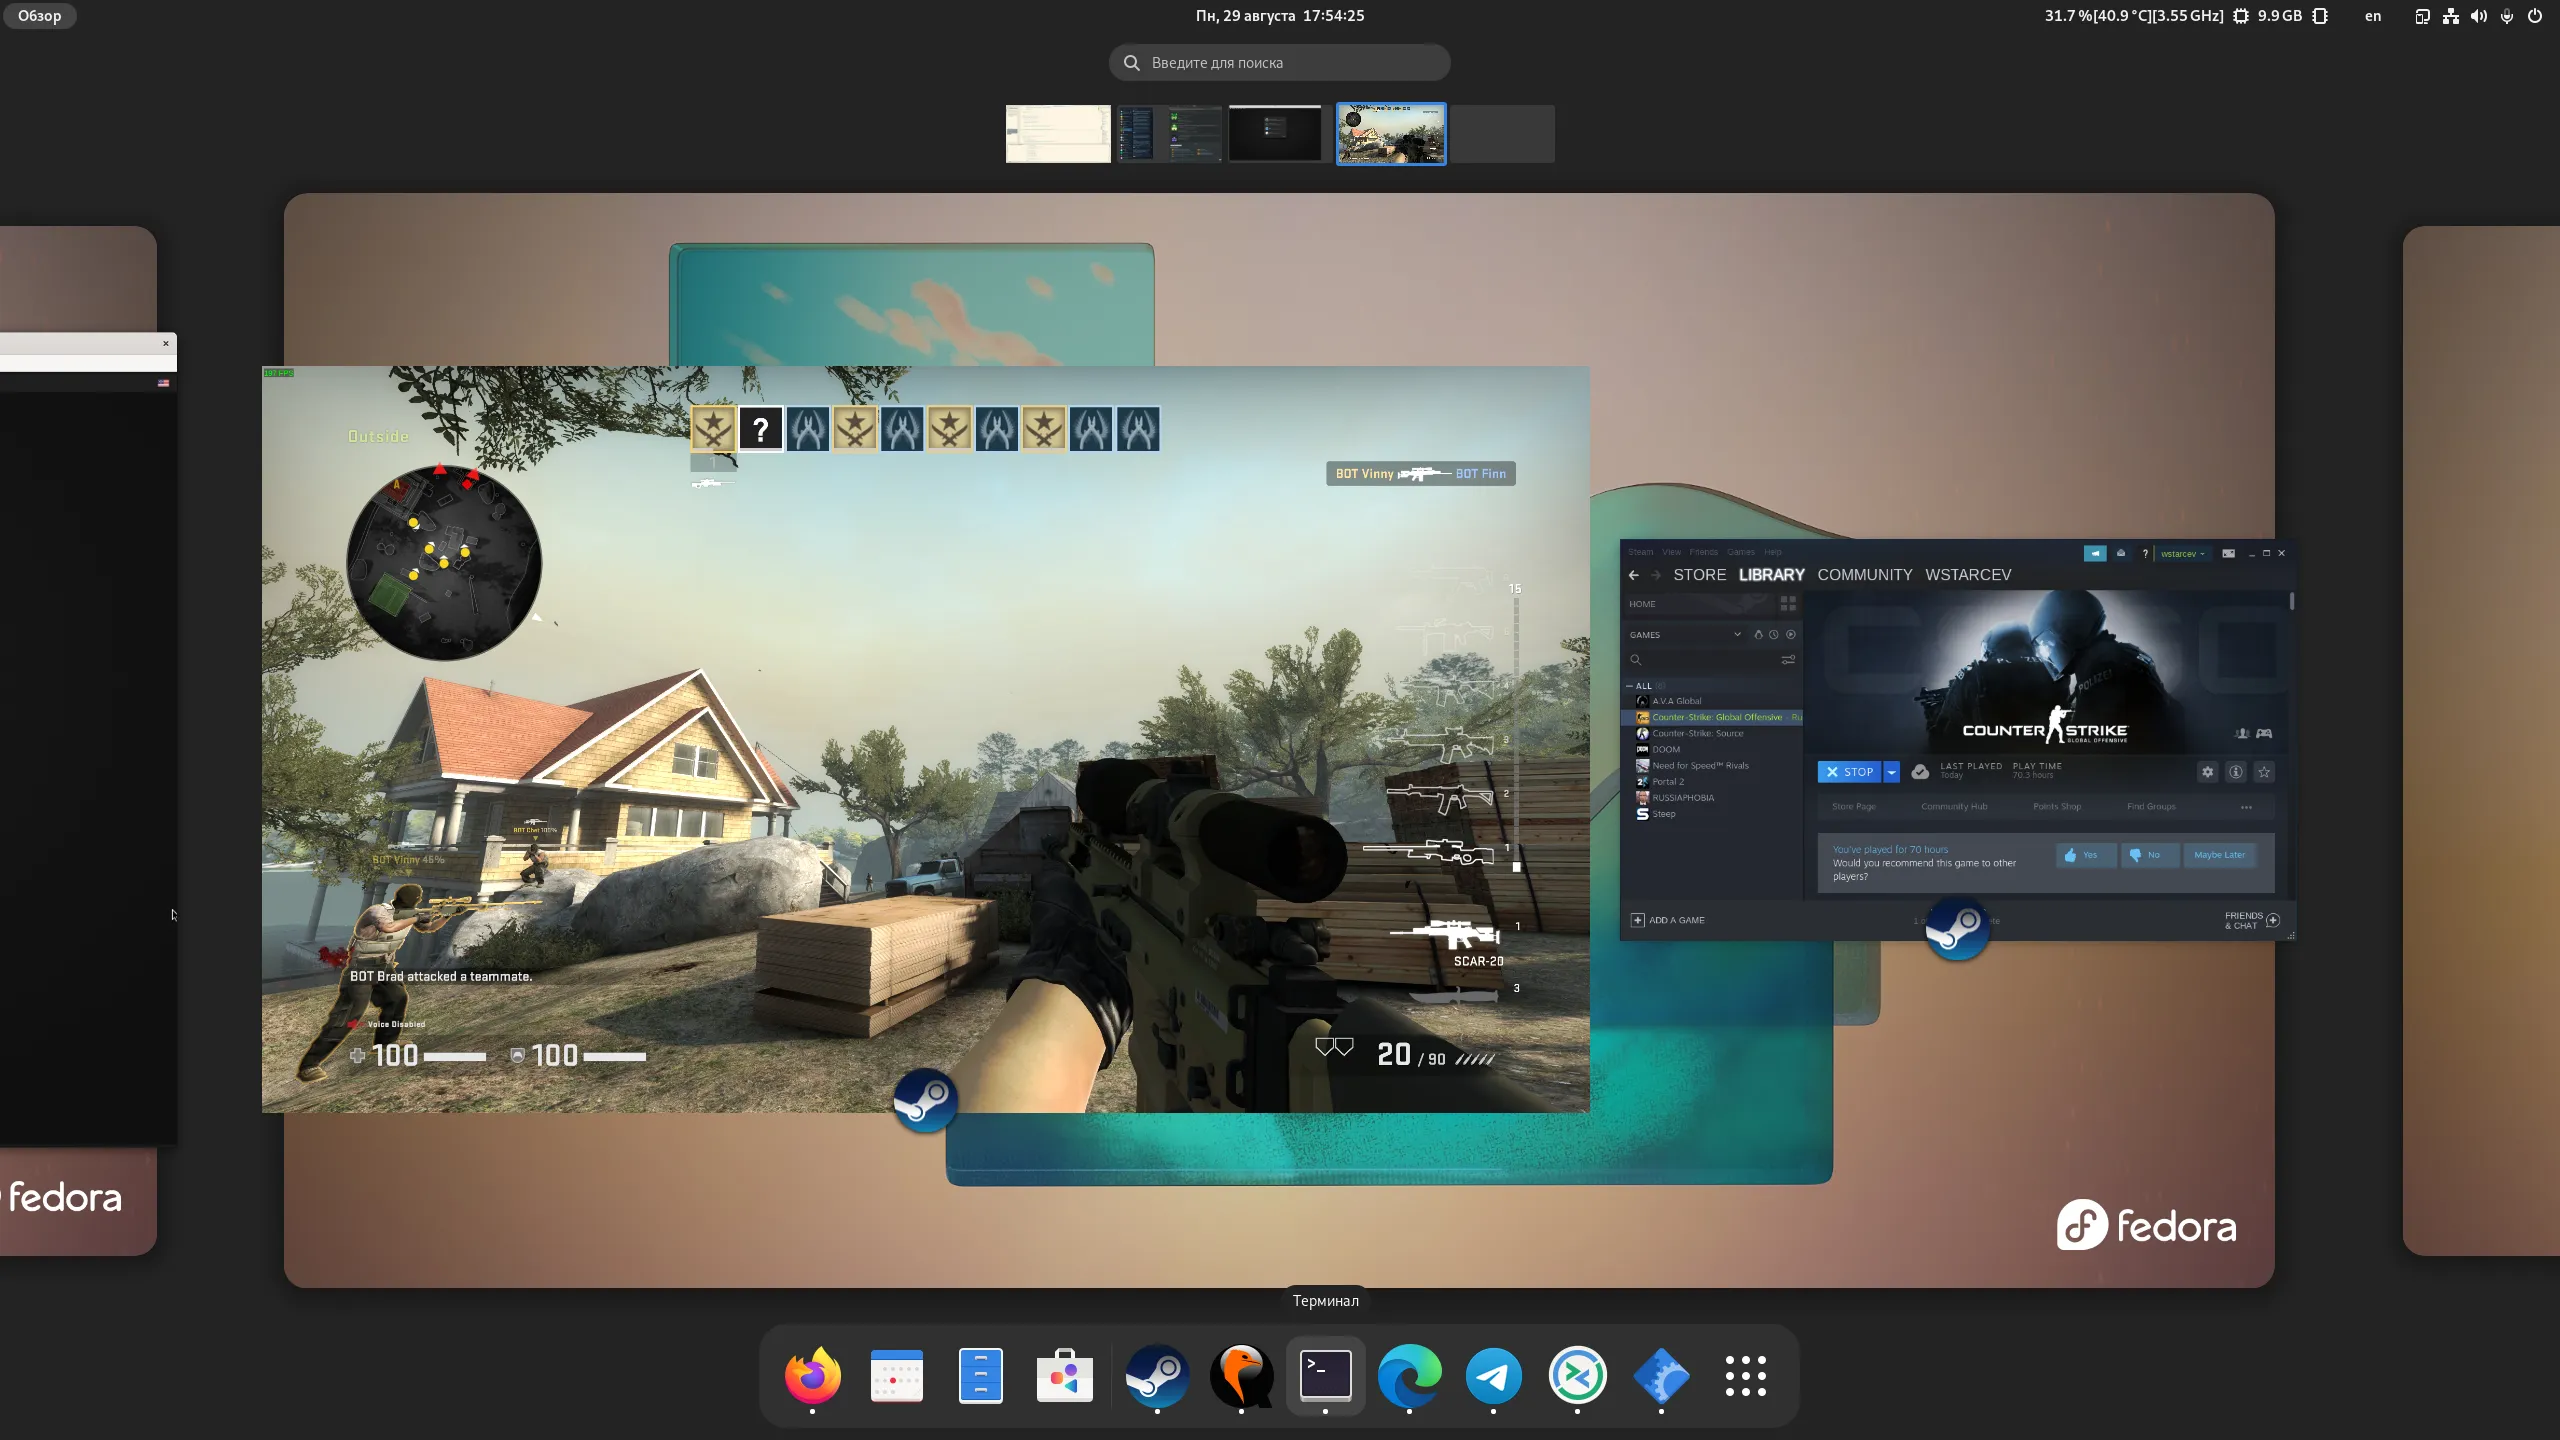Launch Microsoft Edge from the dock

1409,1375
